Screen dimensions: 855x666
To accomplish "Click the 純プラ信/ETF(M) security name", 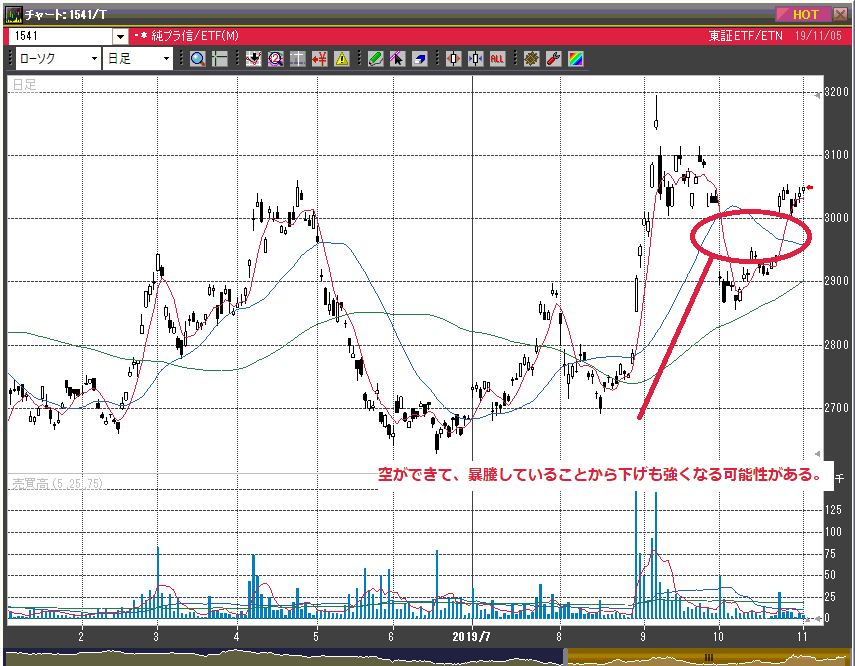I will tap(195, 36).
